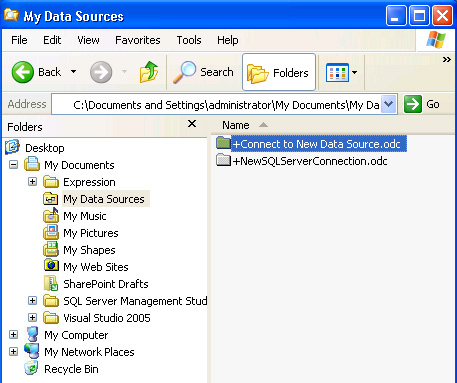Maximize the My Data Sources window
The width and height of the screenshot is (457, 383).
pos(419,15)
